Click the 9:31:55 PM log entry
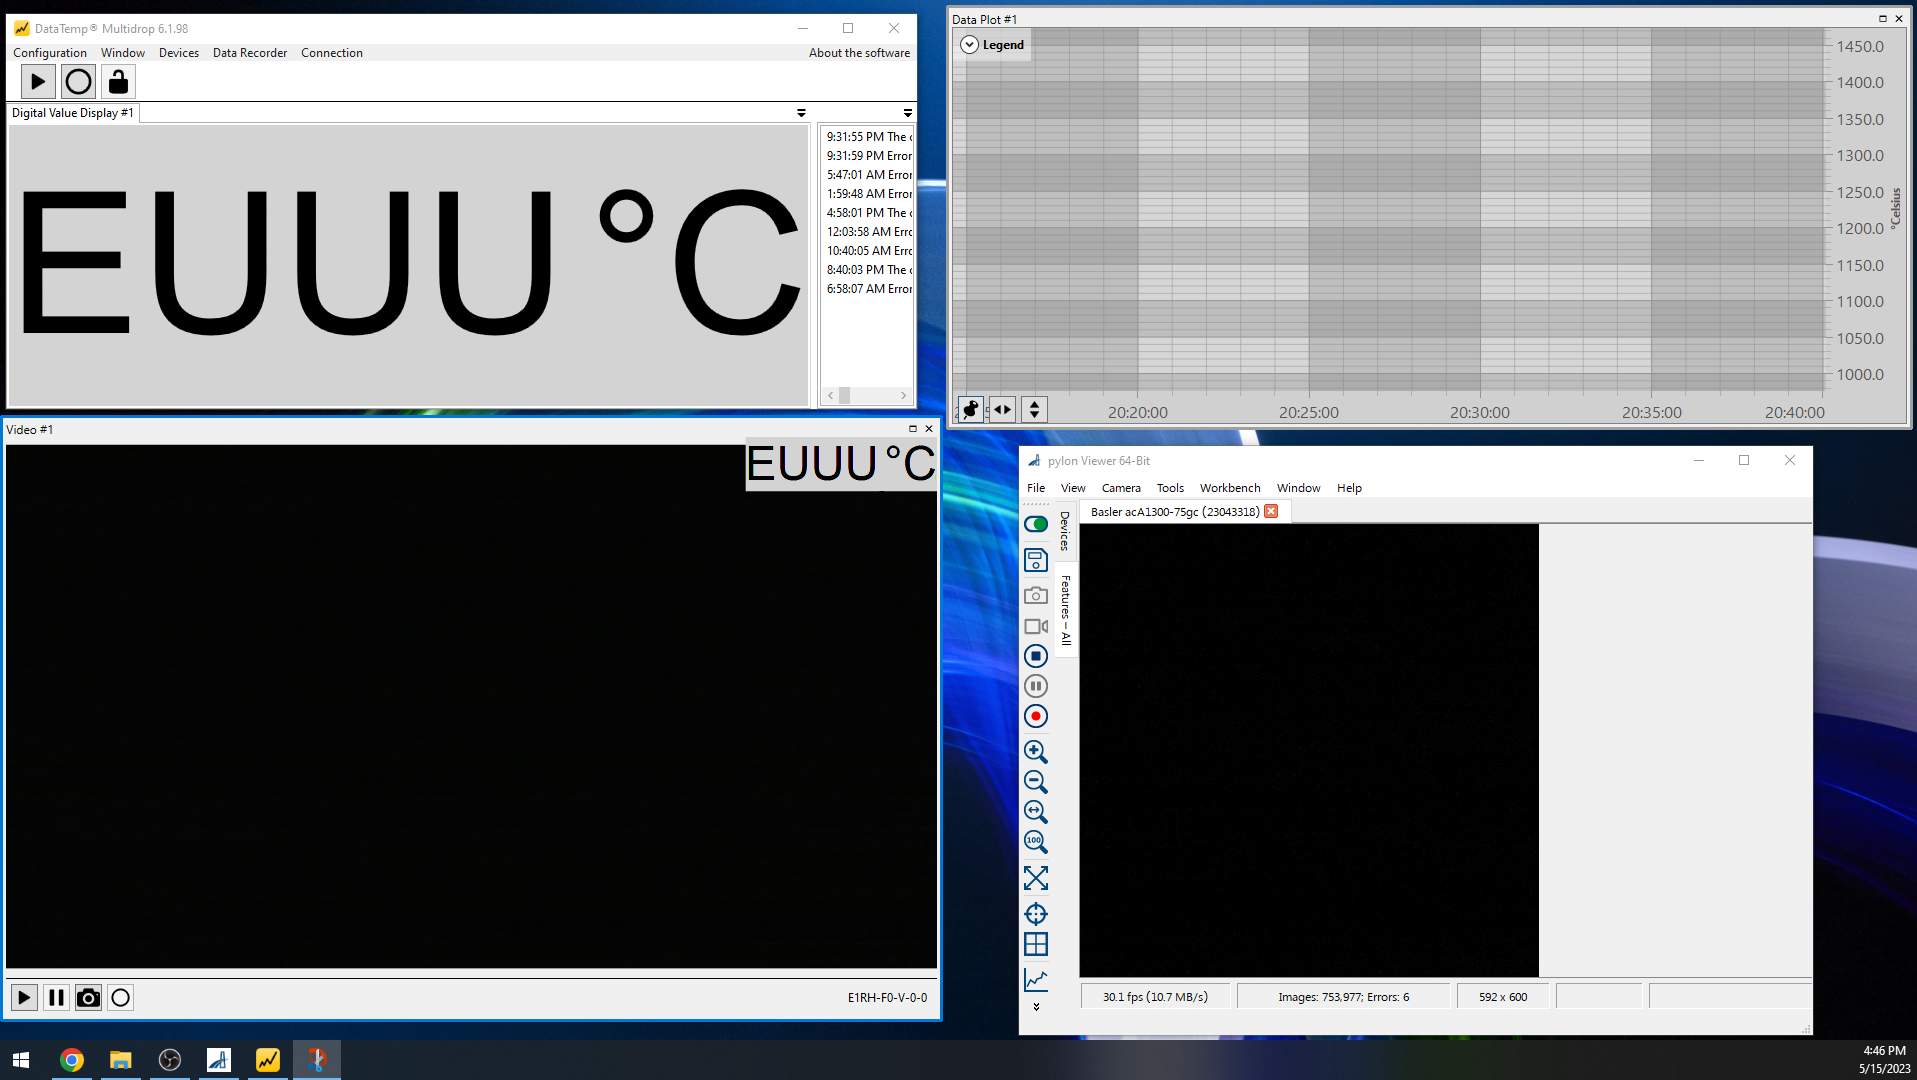Image resolution: width=1917 pixels, height=1080 pixels. pos(868,137)
